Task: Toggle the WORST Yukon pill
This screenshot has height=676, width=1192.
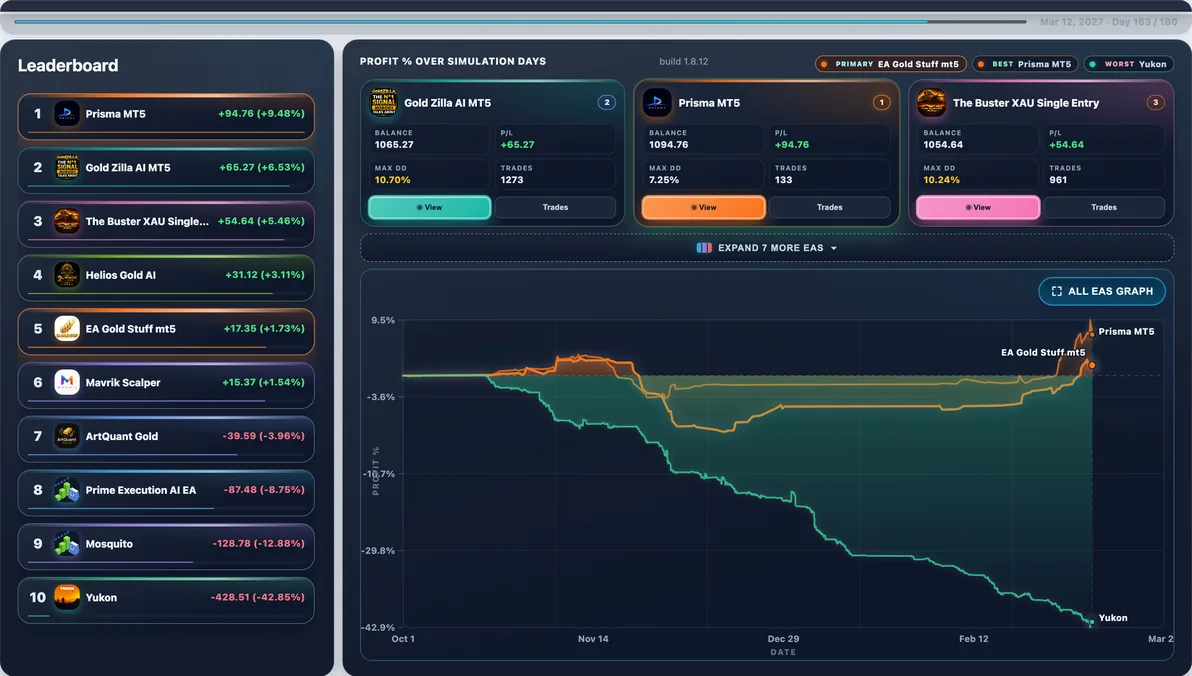Action: (1129, 65)
